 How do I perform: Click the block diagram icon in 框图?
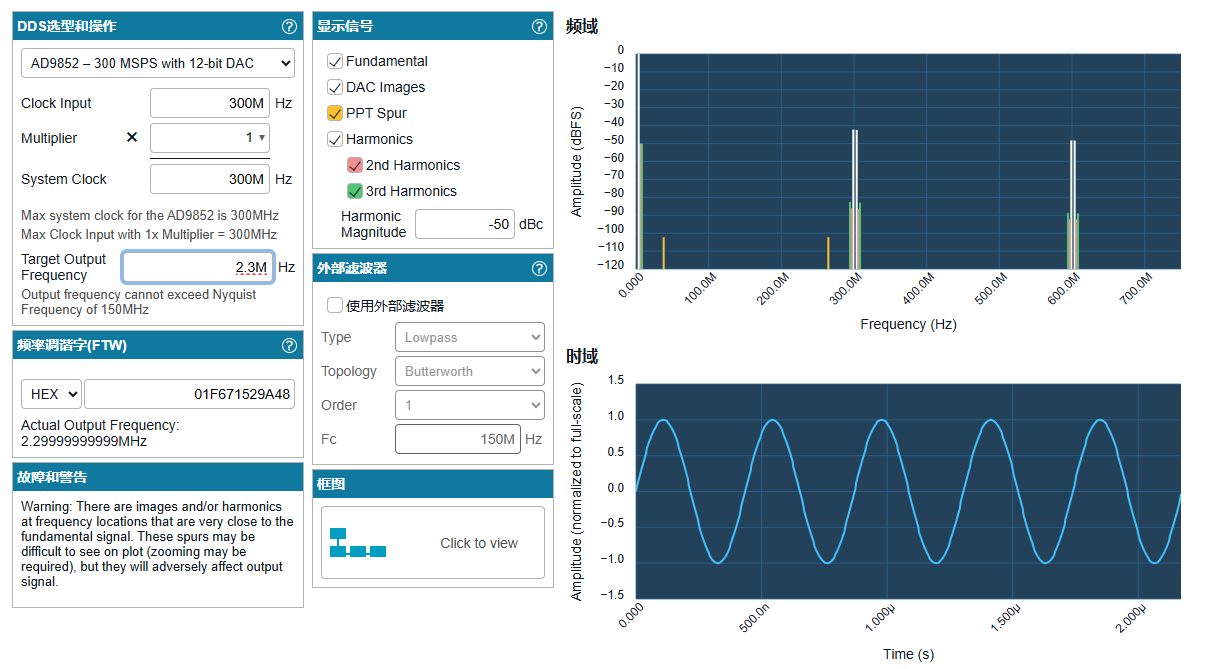pyautogui.click(x=357, y=543)
